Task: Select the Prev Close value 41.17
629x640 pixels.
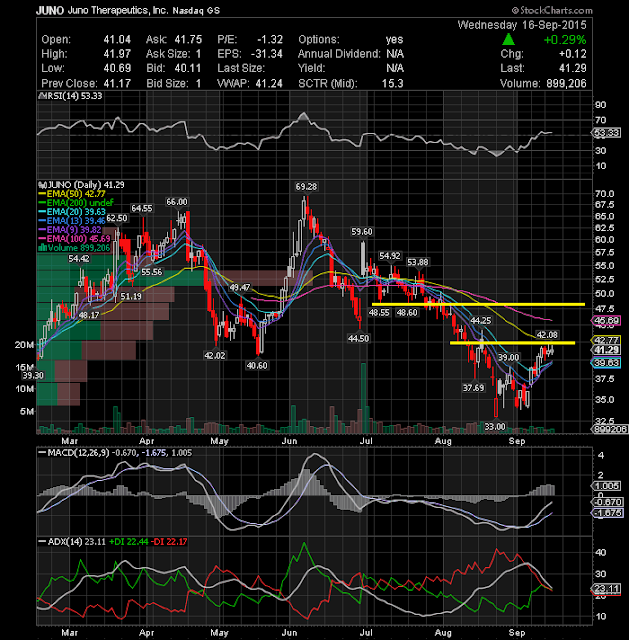Action: point(117,83)
